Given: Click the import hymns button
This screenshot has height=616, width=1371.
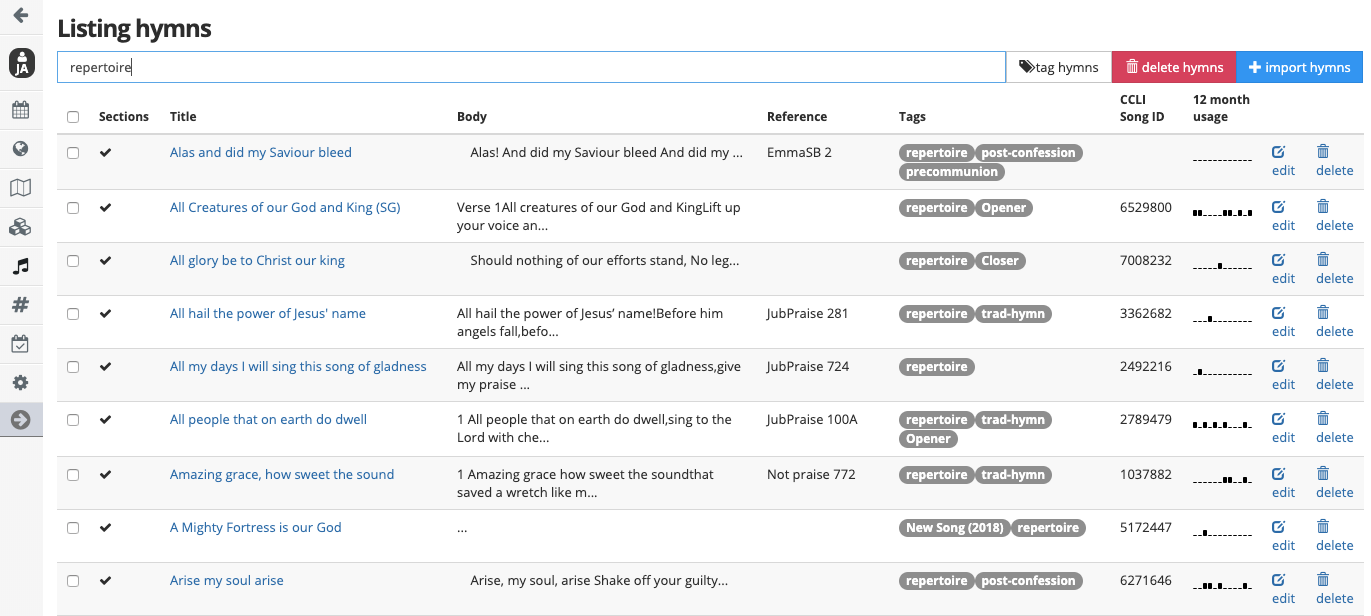Looking at the screenshot, I should pos(1299,67).
